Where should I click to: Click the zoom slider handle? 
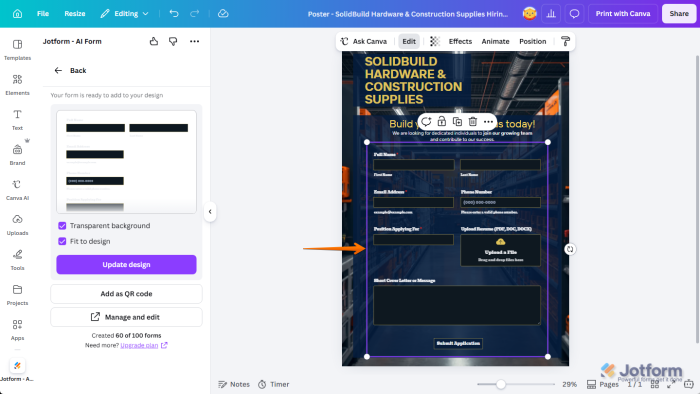[x=501, y=384]
